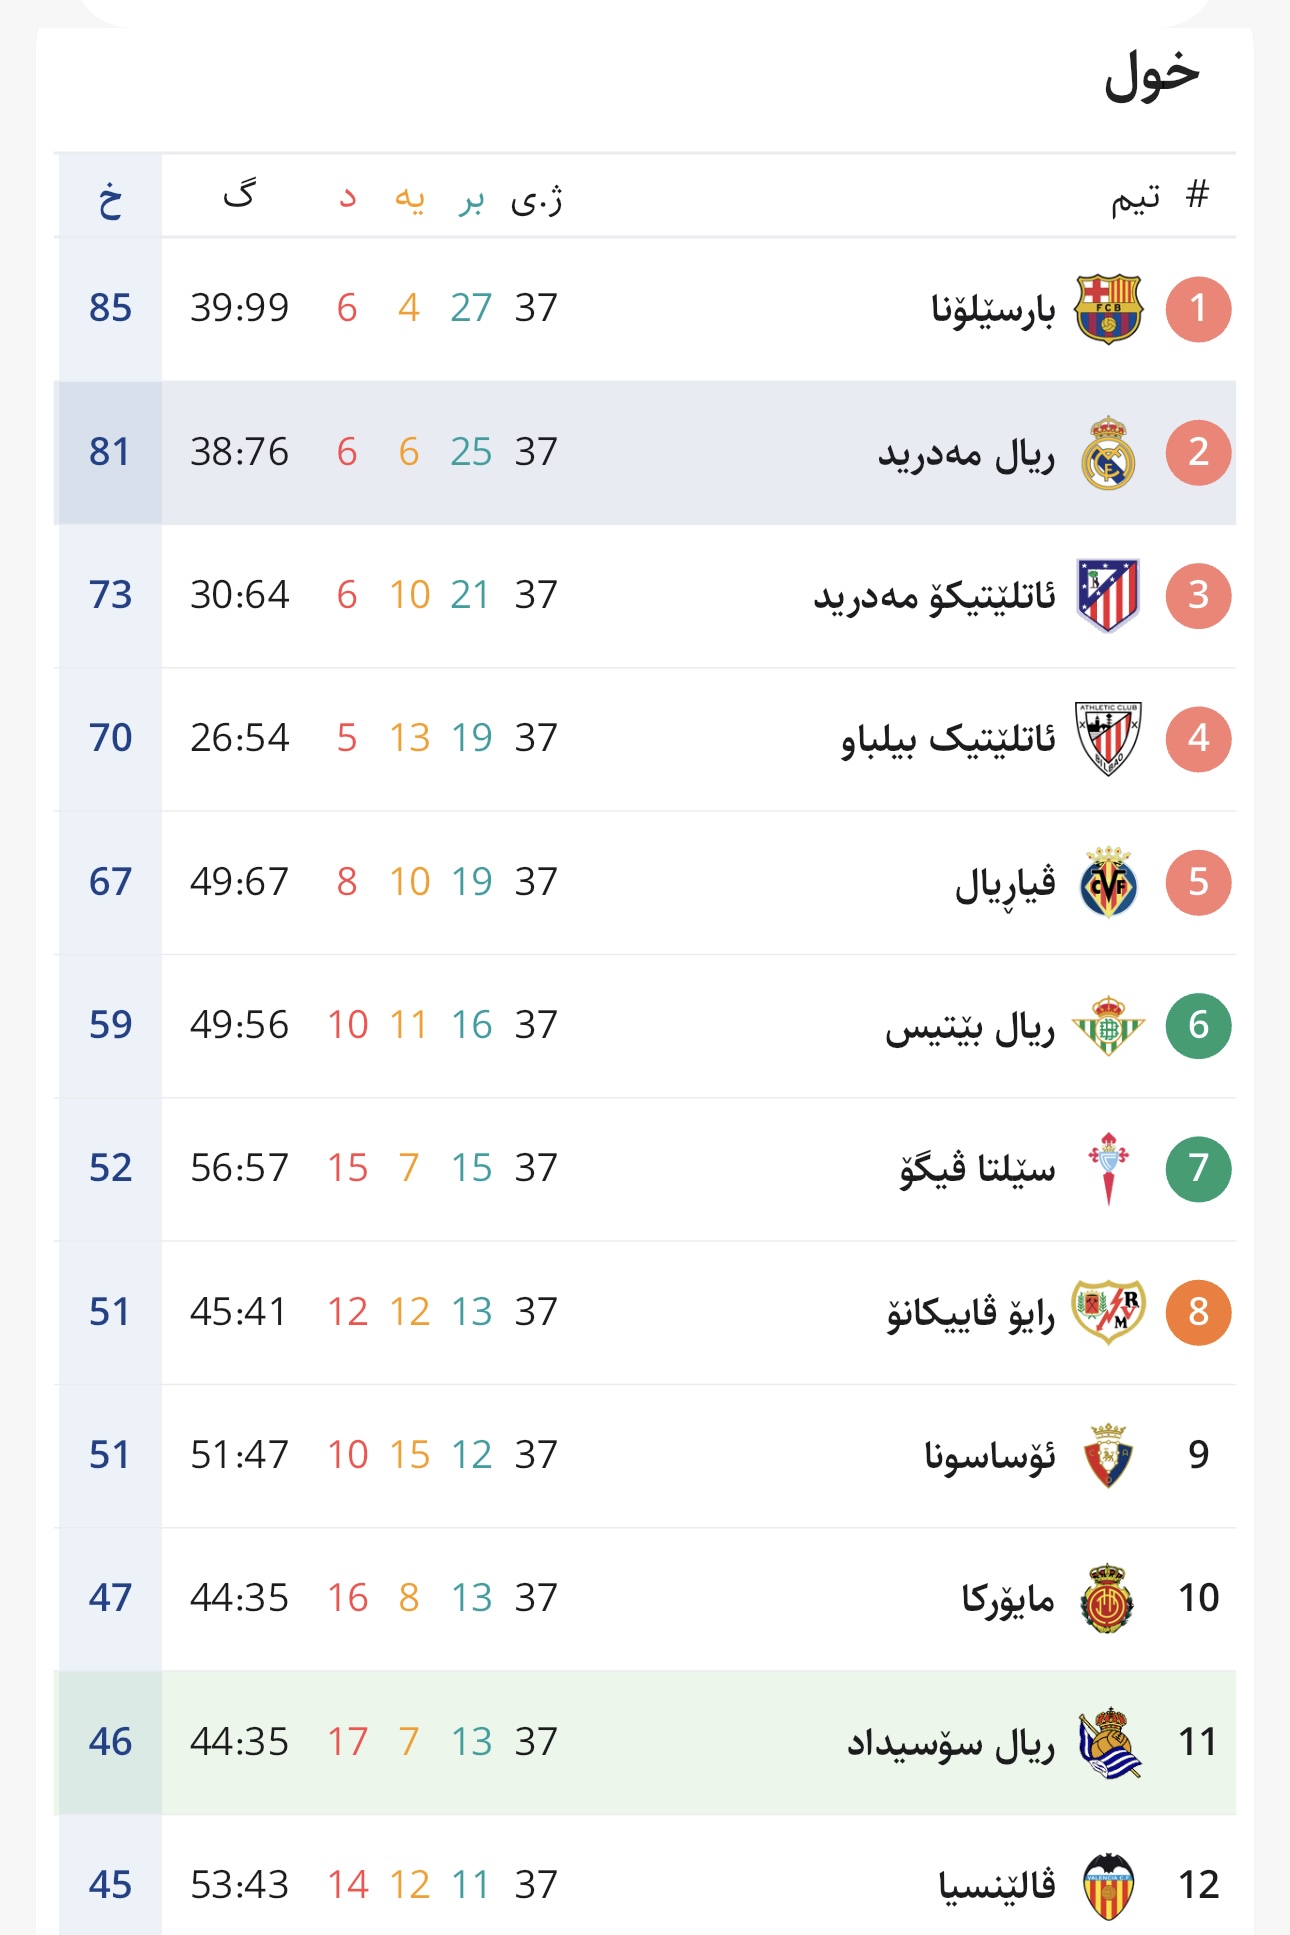The height and width of the screenshot is (1935, 1290).
Task: Tap the red rank 1 badge
Action: point(1198,309)
